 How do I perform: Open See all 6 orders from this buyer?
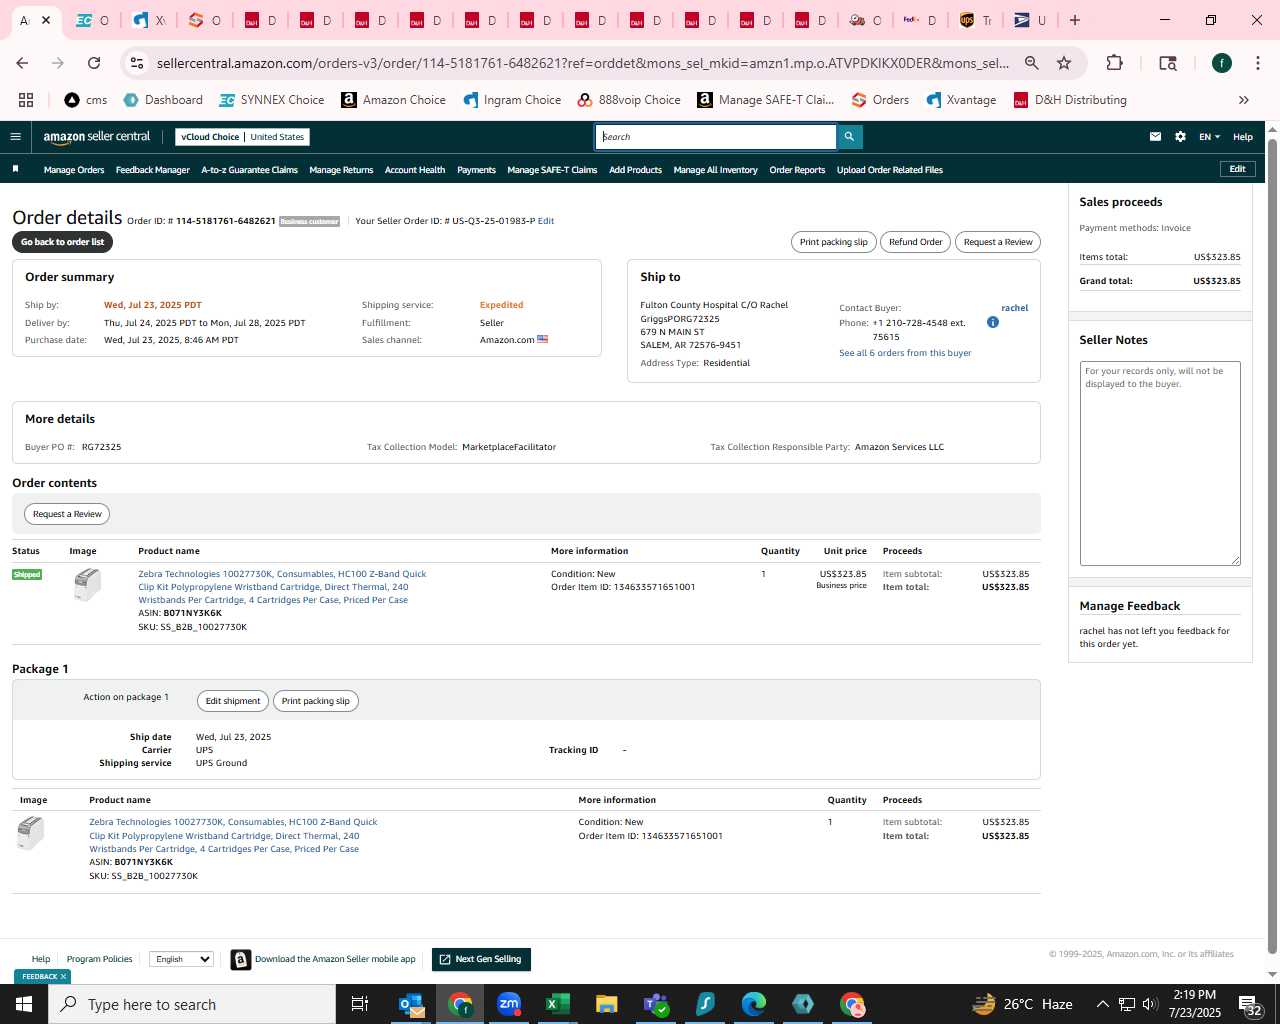pos(905,353)
